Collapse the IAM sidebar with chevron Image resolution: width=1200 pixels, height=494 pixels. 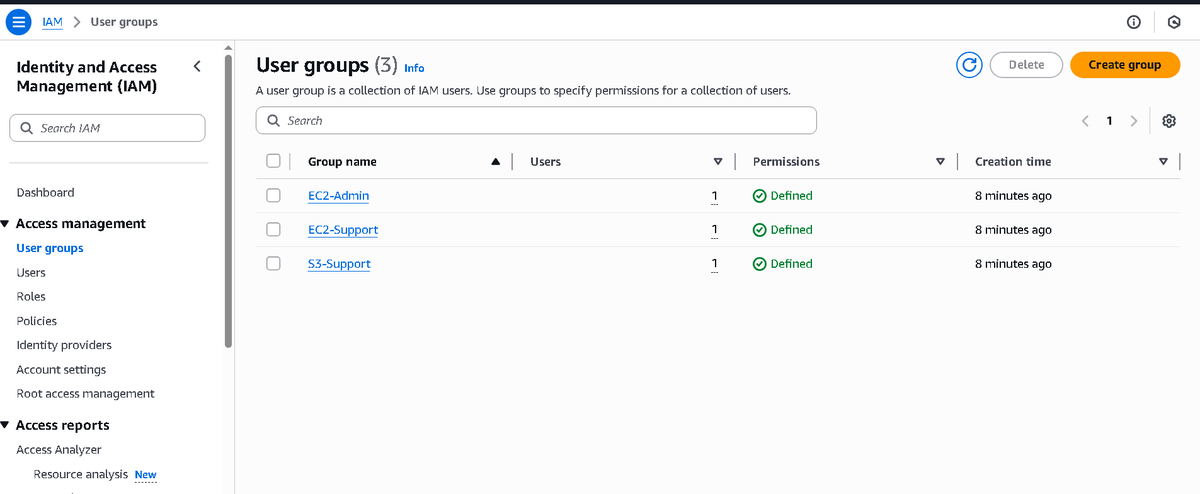(x=197, y=67)
